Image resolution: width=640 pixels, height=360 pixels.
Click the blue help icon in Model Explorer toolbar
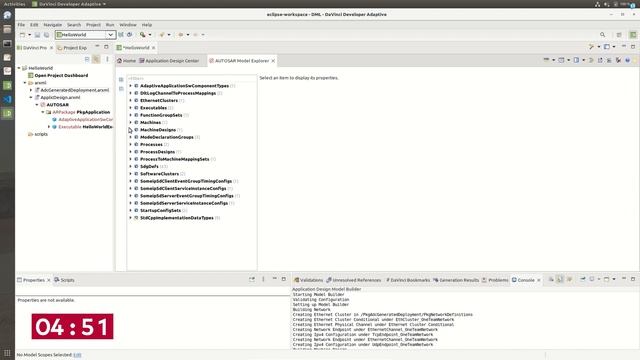[627, 60]
